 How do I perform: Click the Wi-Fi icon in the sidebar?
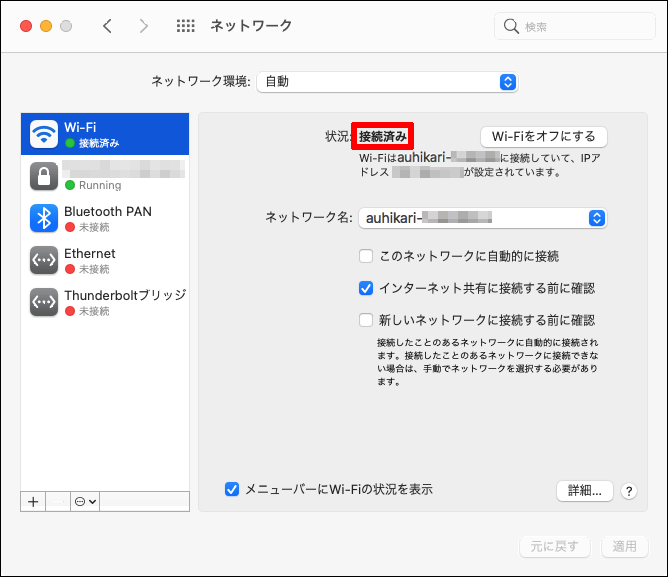(44, 134)
